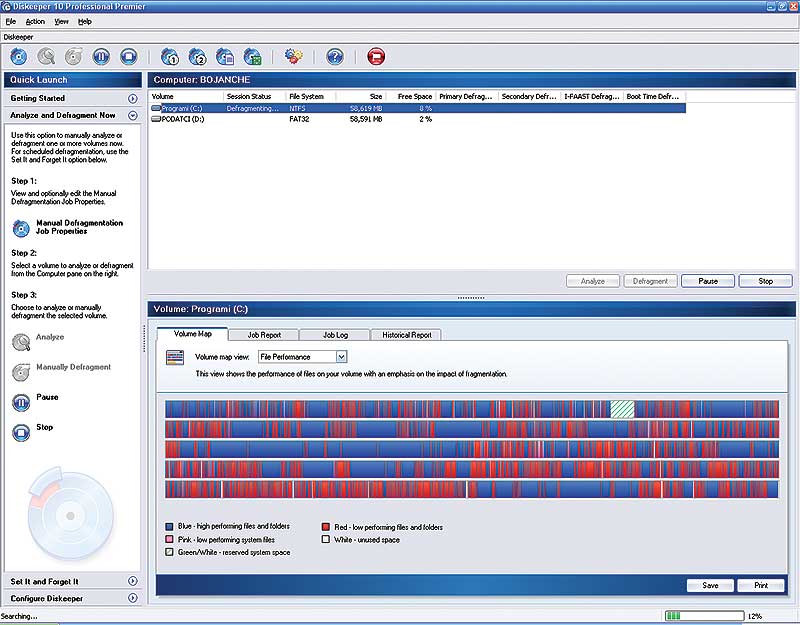Click the Stop button below volume list

coord(765,281)
